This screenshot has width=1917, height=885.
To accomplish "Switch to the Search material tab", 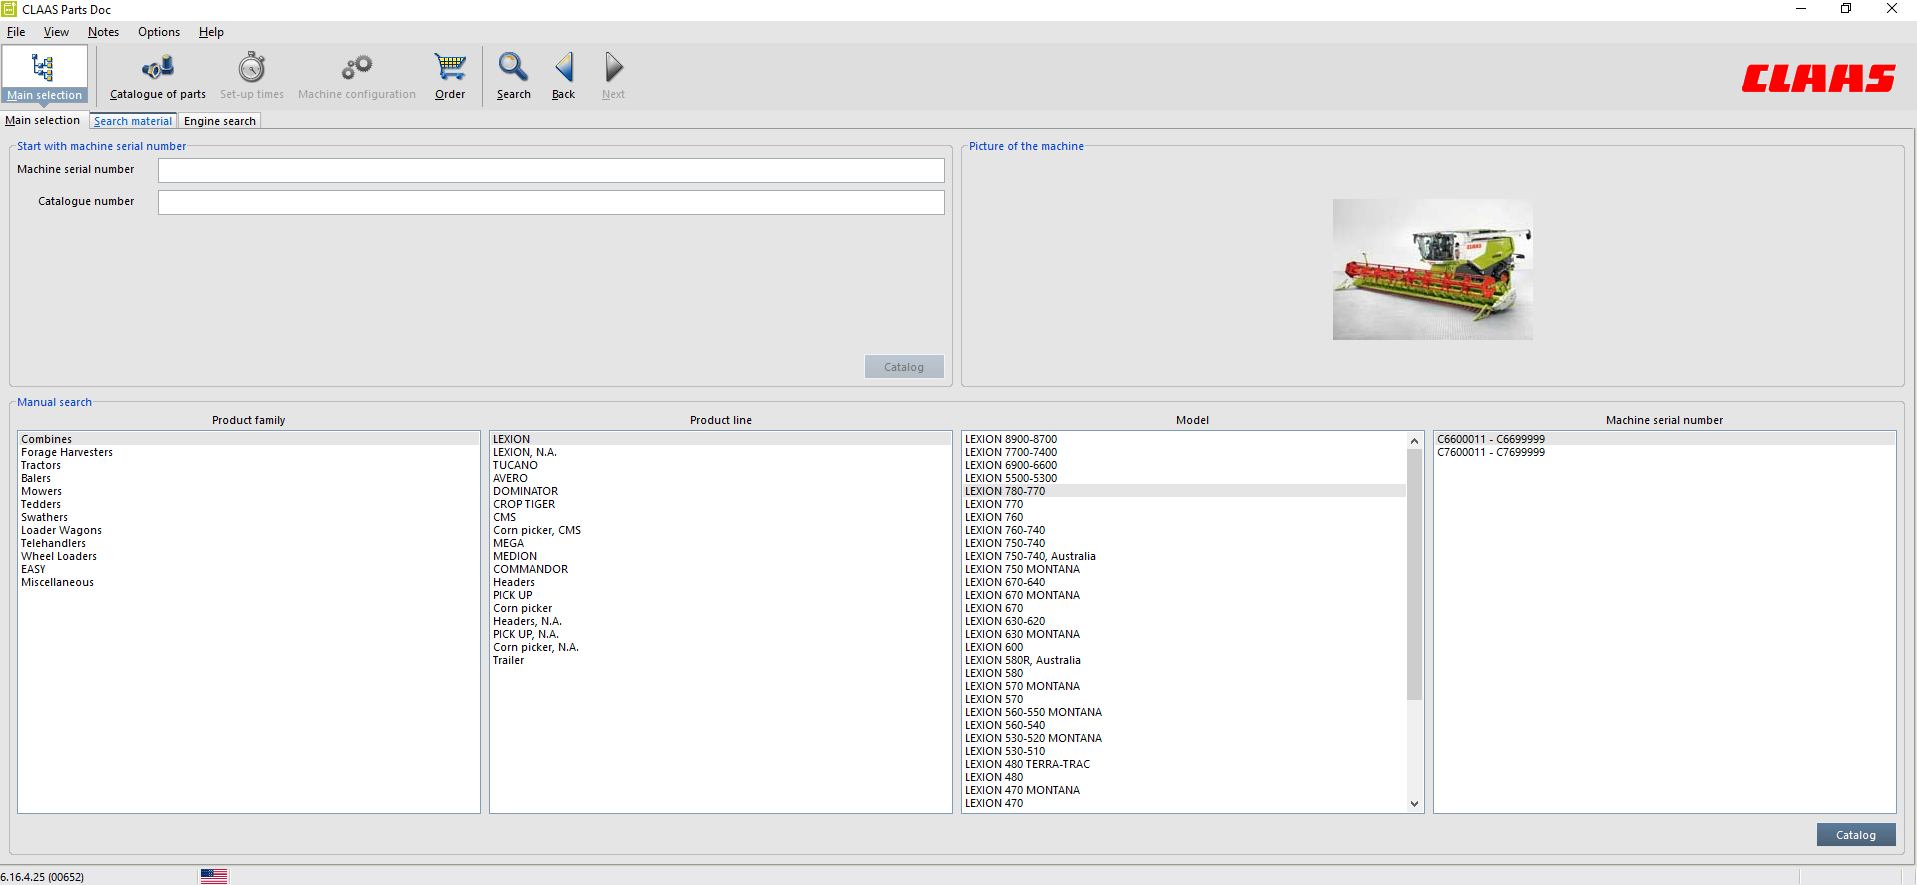I will click(133, 121).
